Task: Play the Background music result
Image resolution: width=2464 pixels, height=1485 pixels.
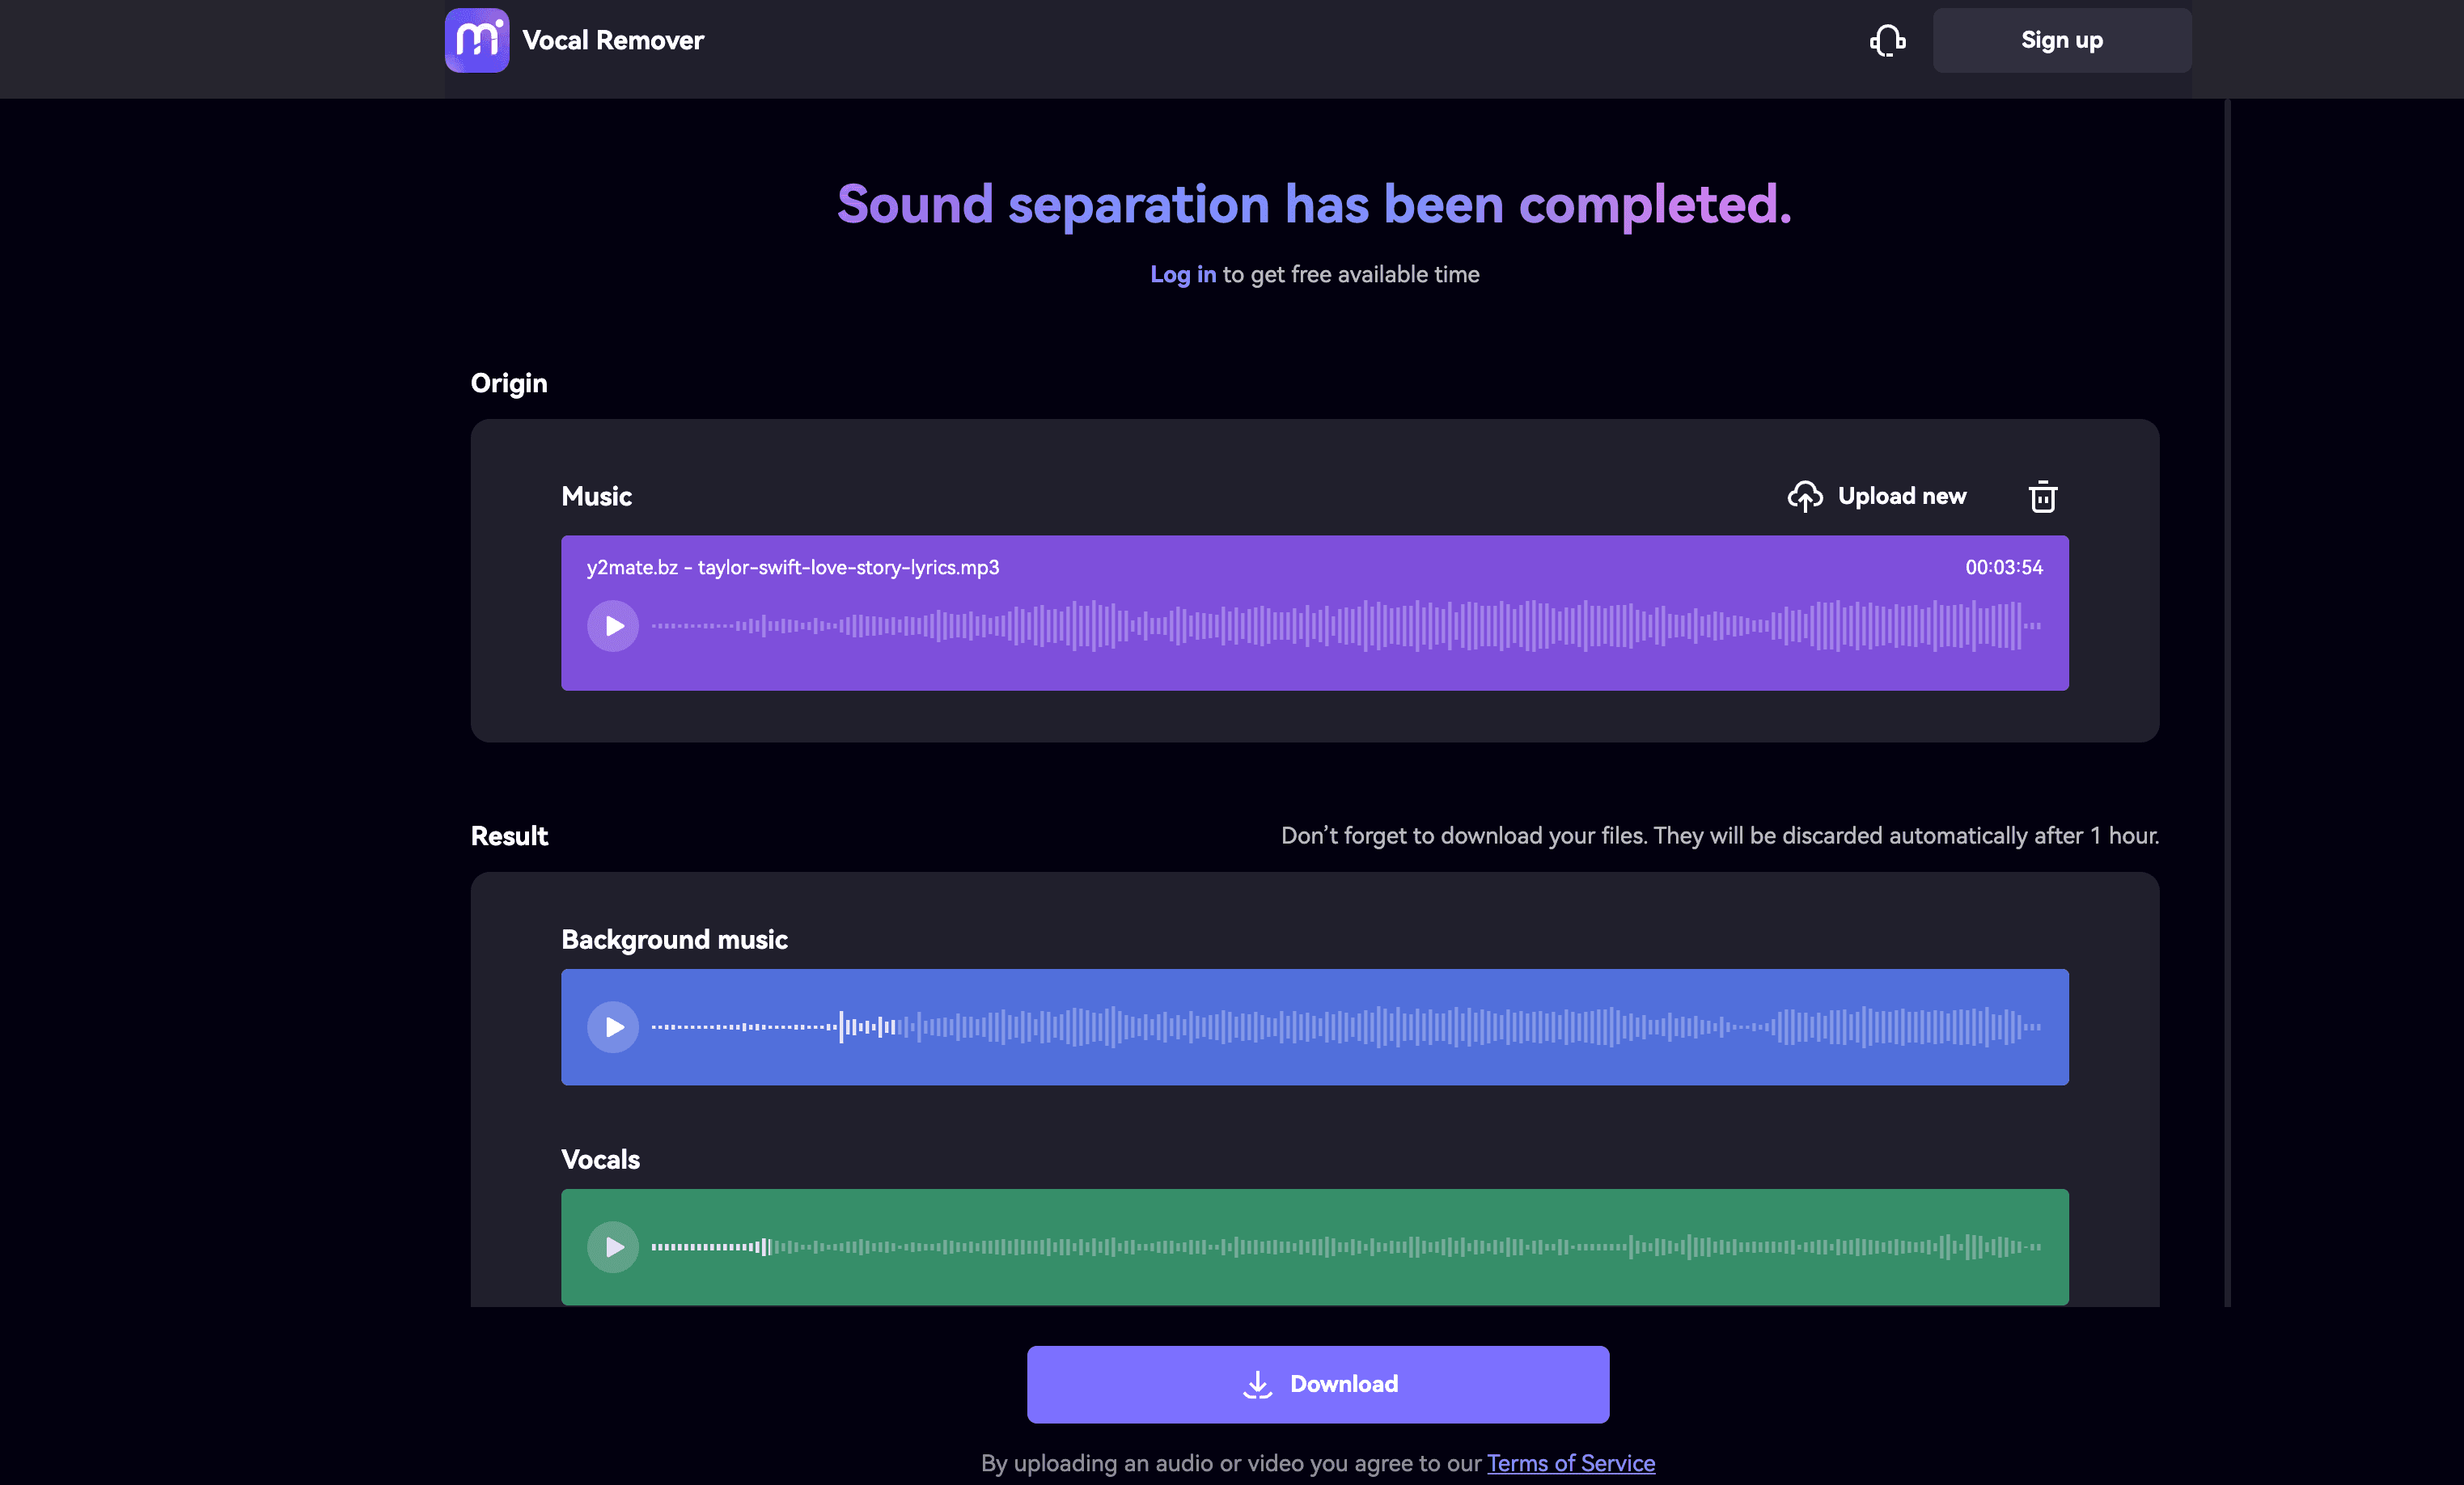Action: click(613, 1027)
